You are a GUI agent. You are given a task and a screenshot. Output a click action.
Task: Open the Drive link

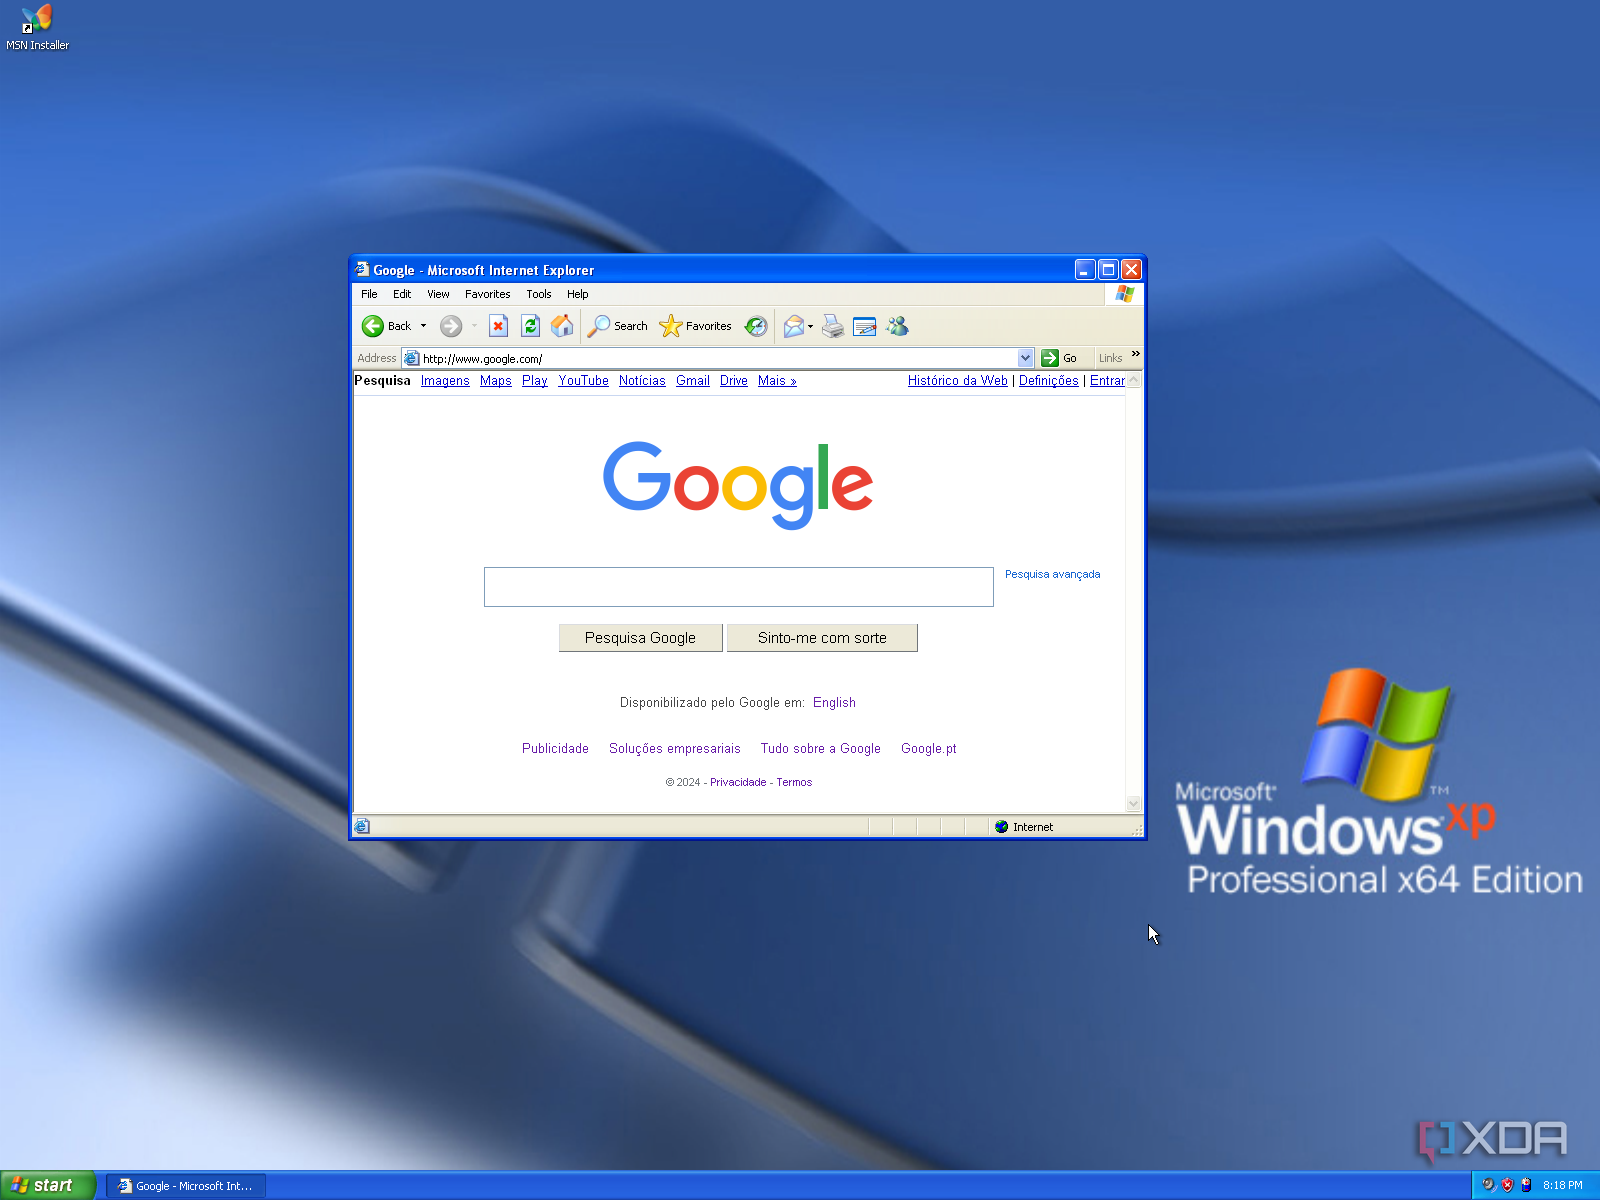[734, 381]
